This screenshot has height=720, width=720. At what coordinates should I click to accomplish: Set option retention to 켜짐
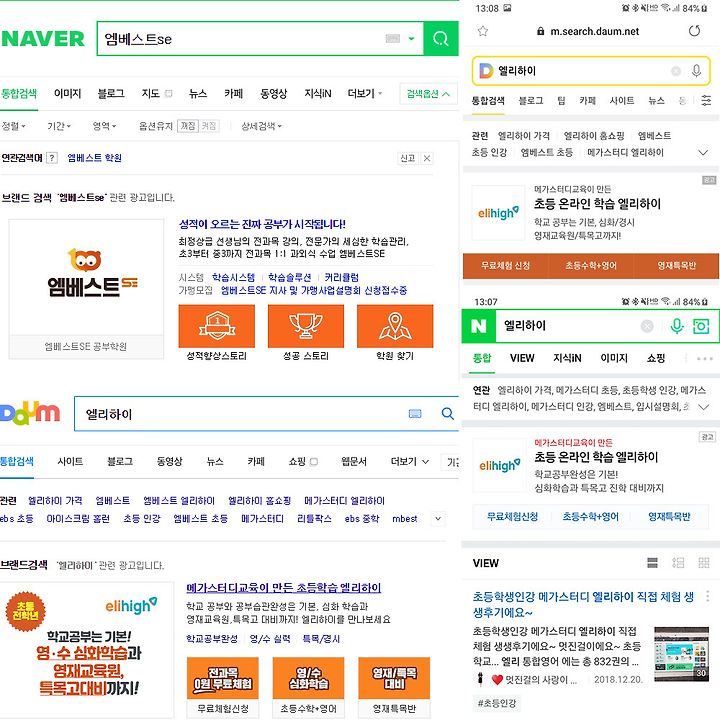tap(209, 126)
